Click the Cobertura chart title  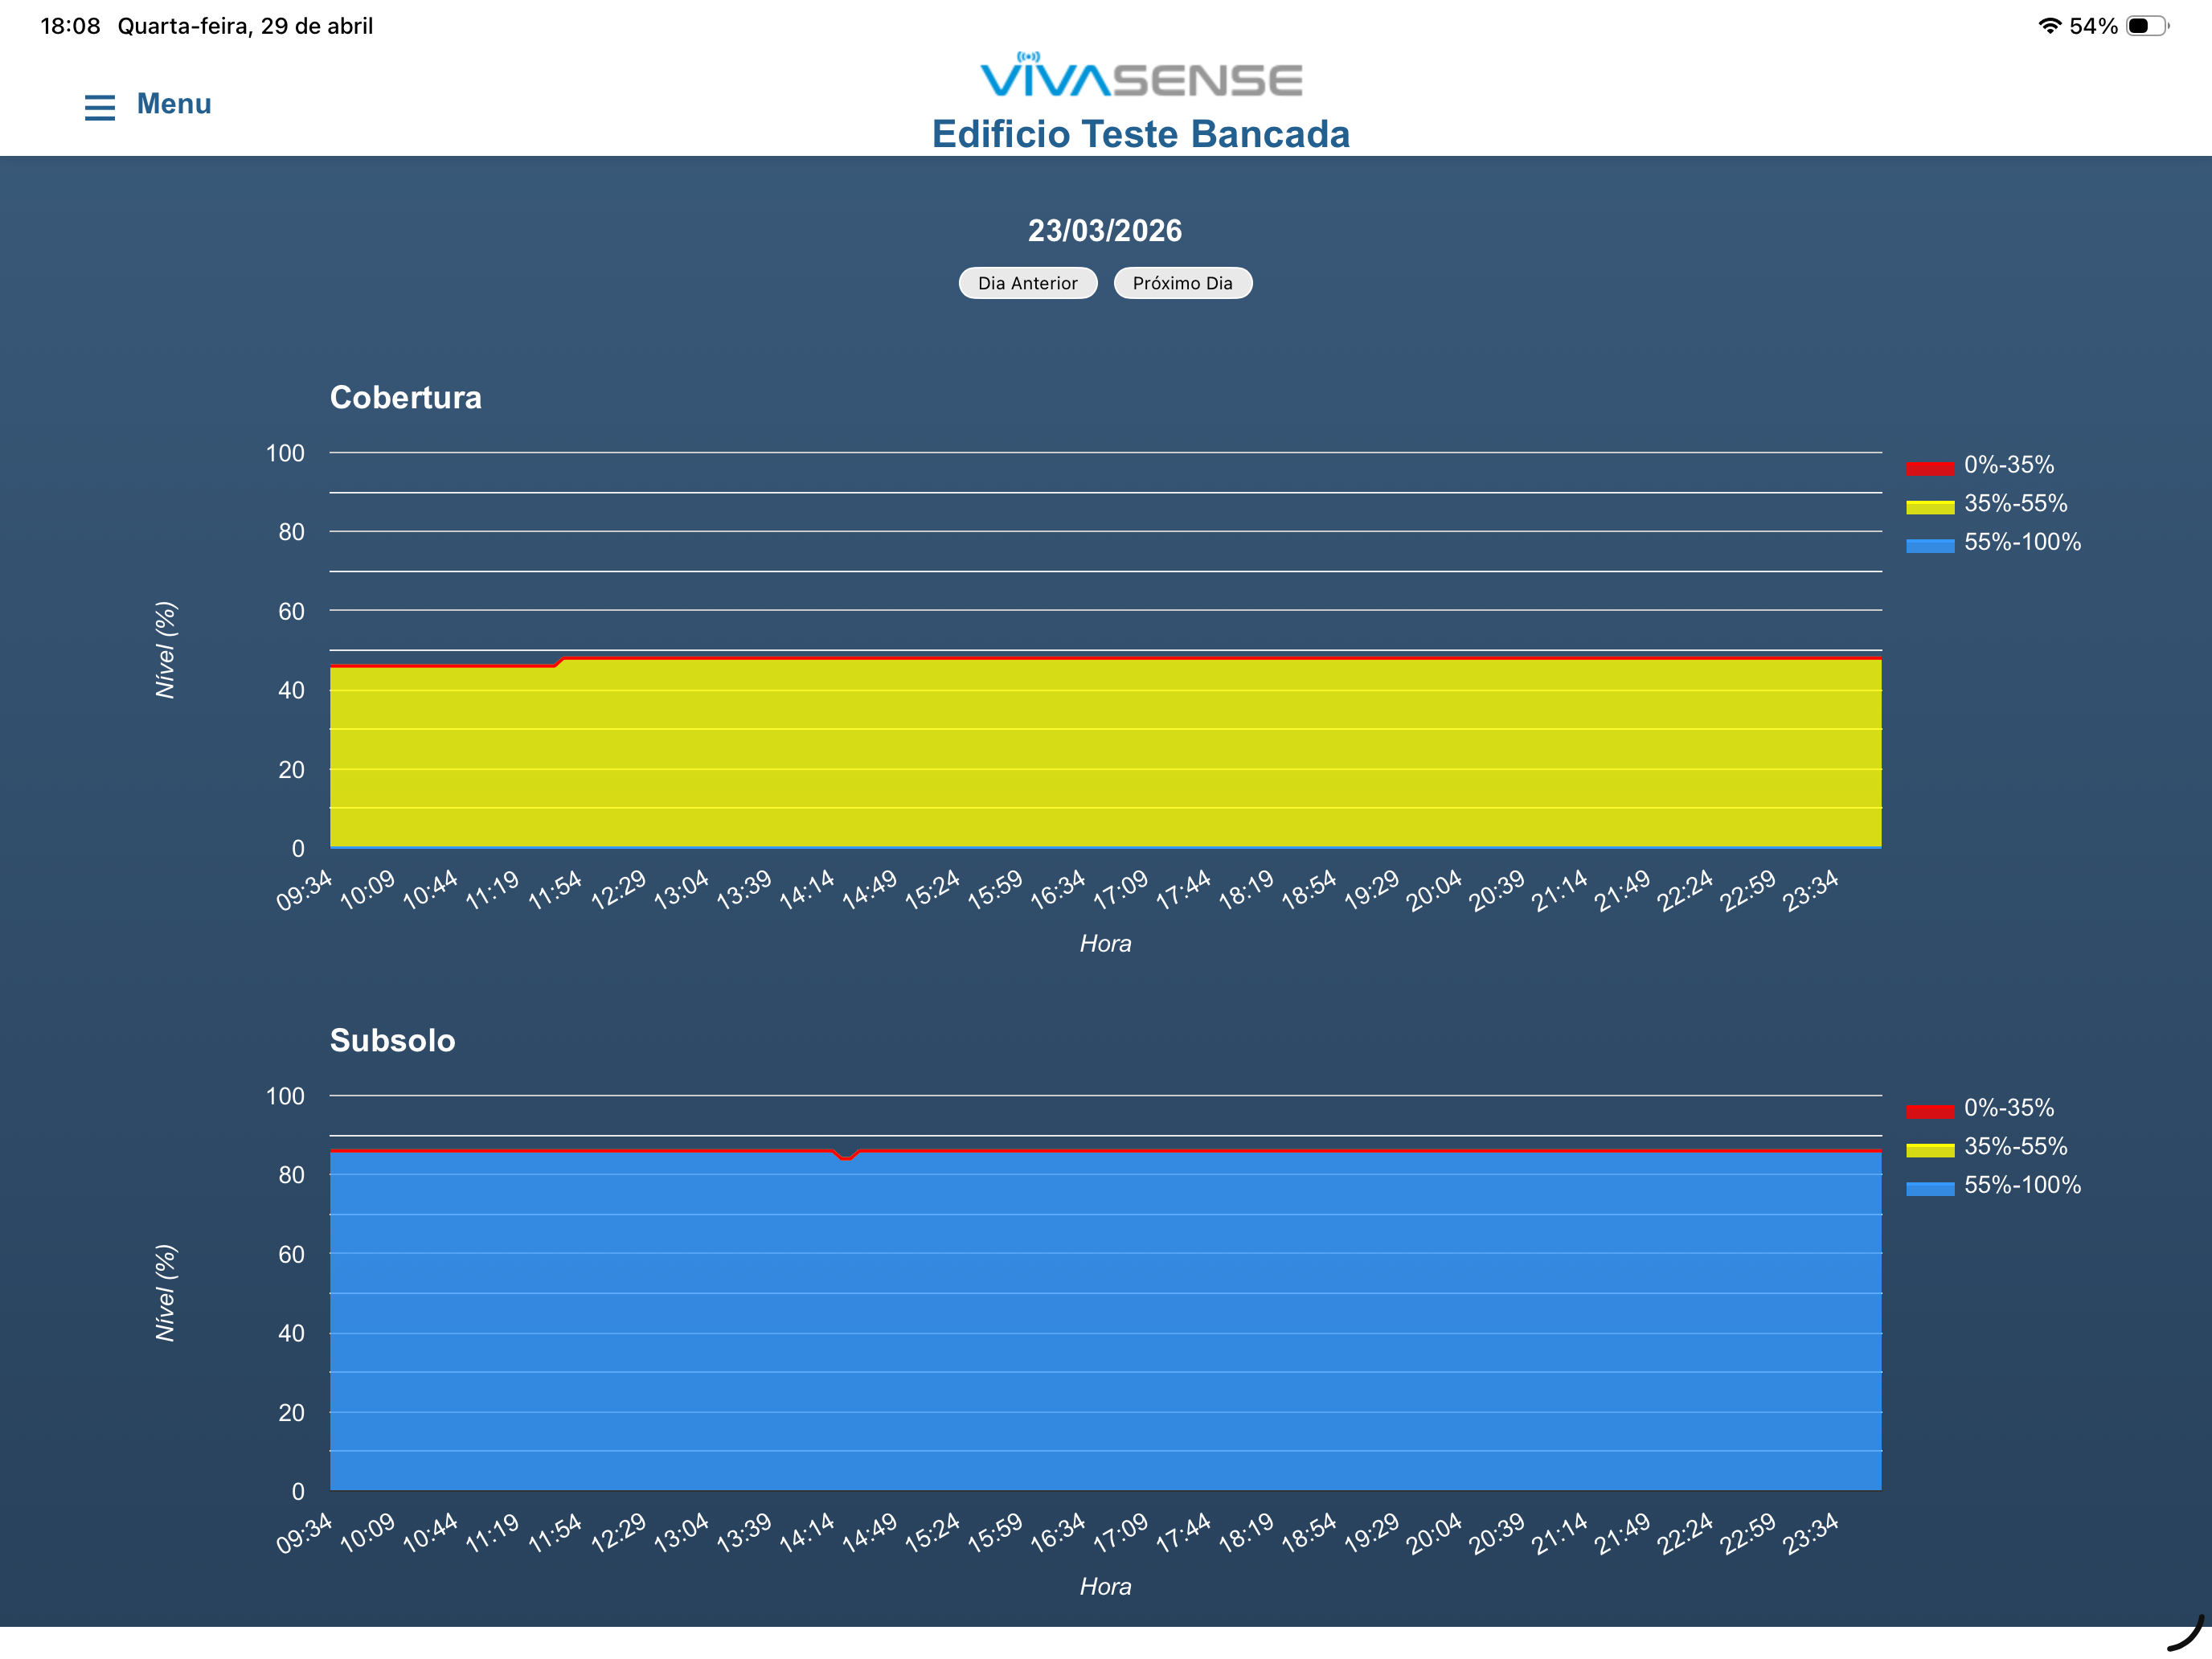(x=406, y=397)
